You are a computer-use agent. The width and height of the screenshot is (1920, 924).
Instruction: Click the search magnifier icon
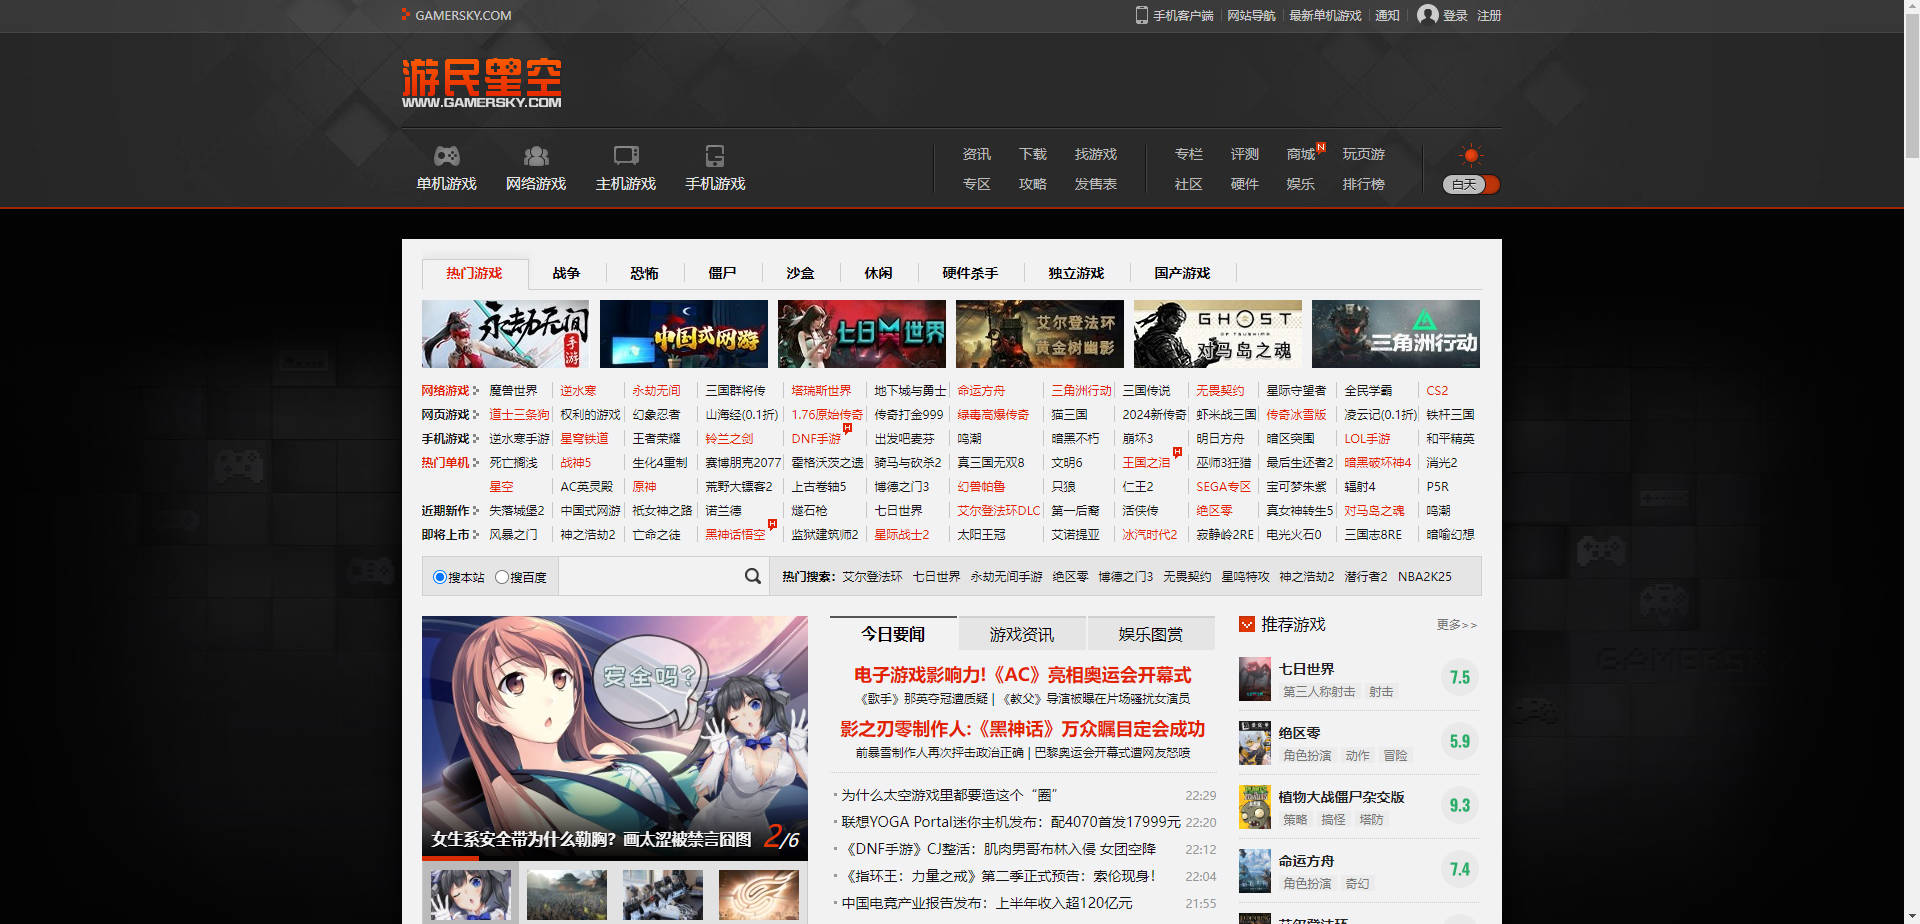click(753, 576)
